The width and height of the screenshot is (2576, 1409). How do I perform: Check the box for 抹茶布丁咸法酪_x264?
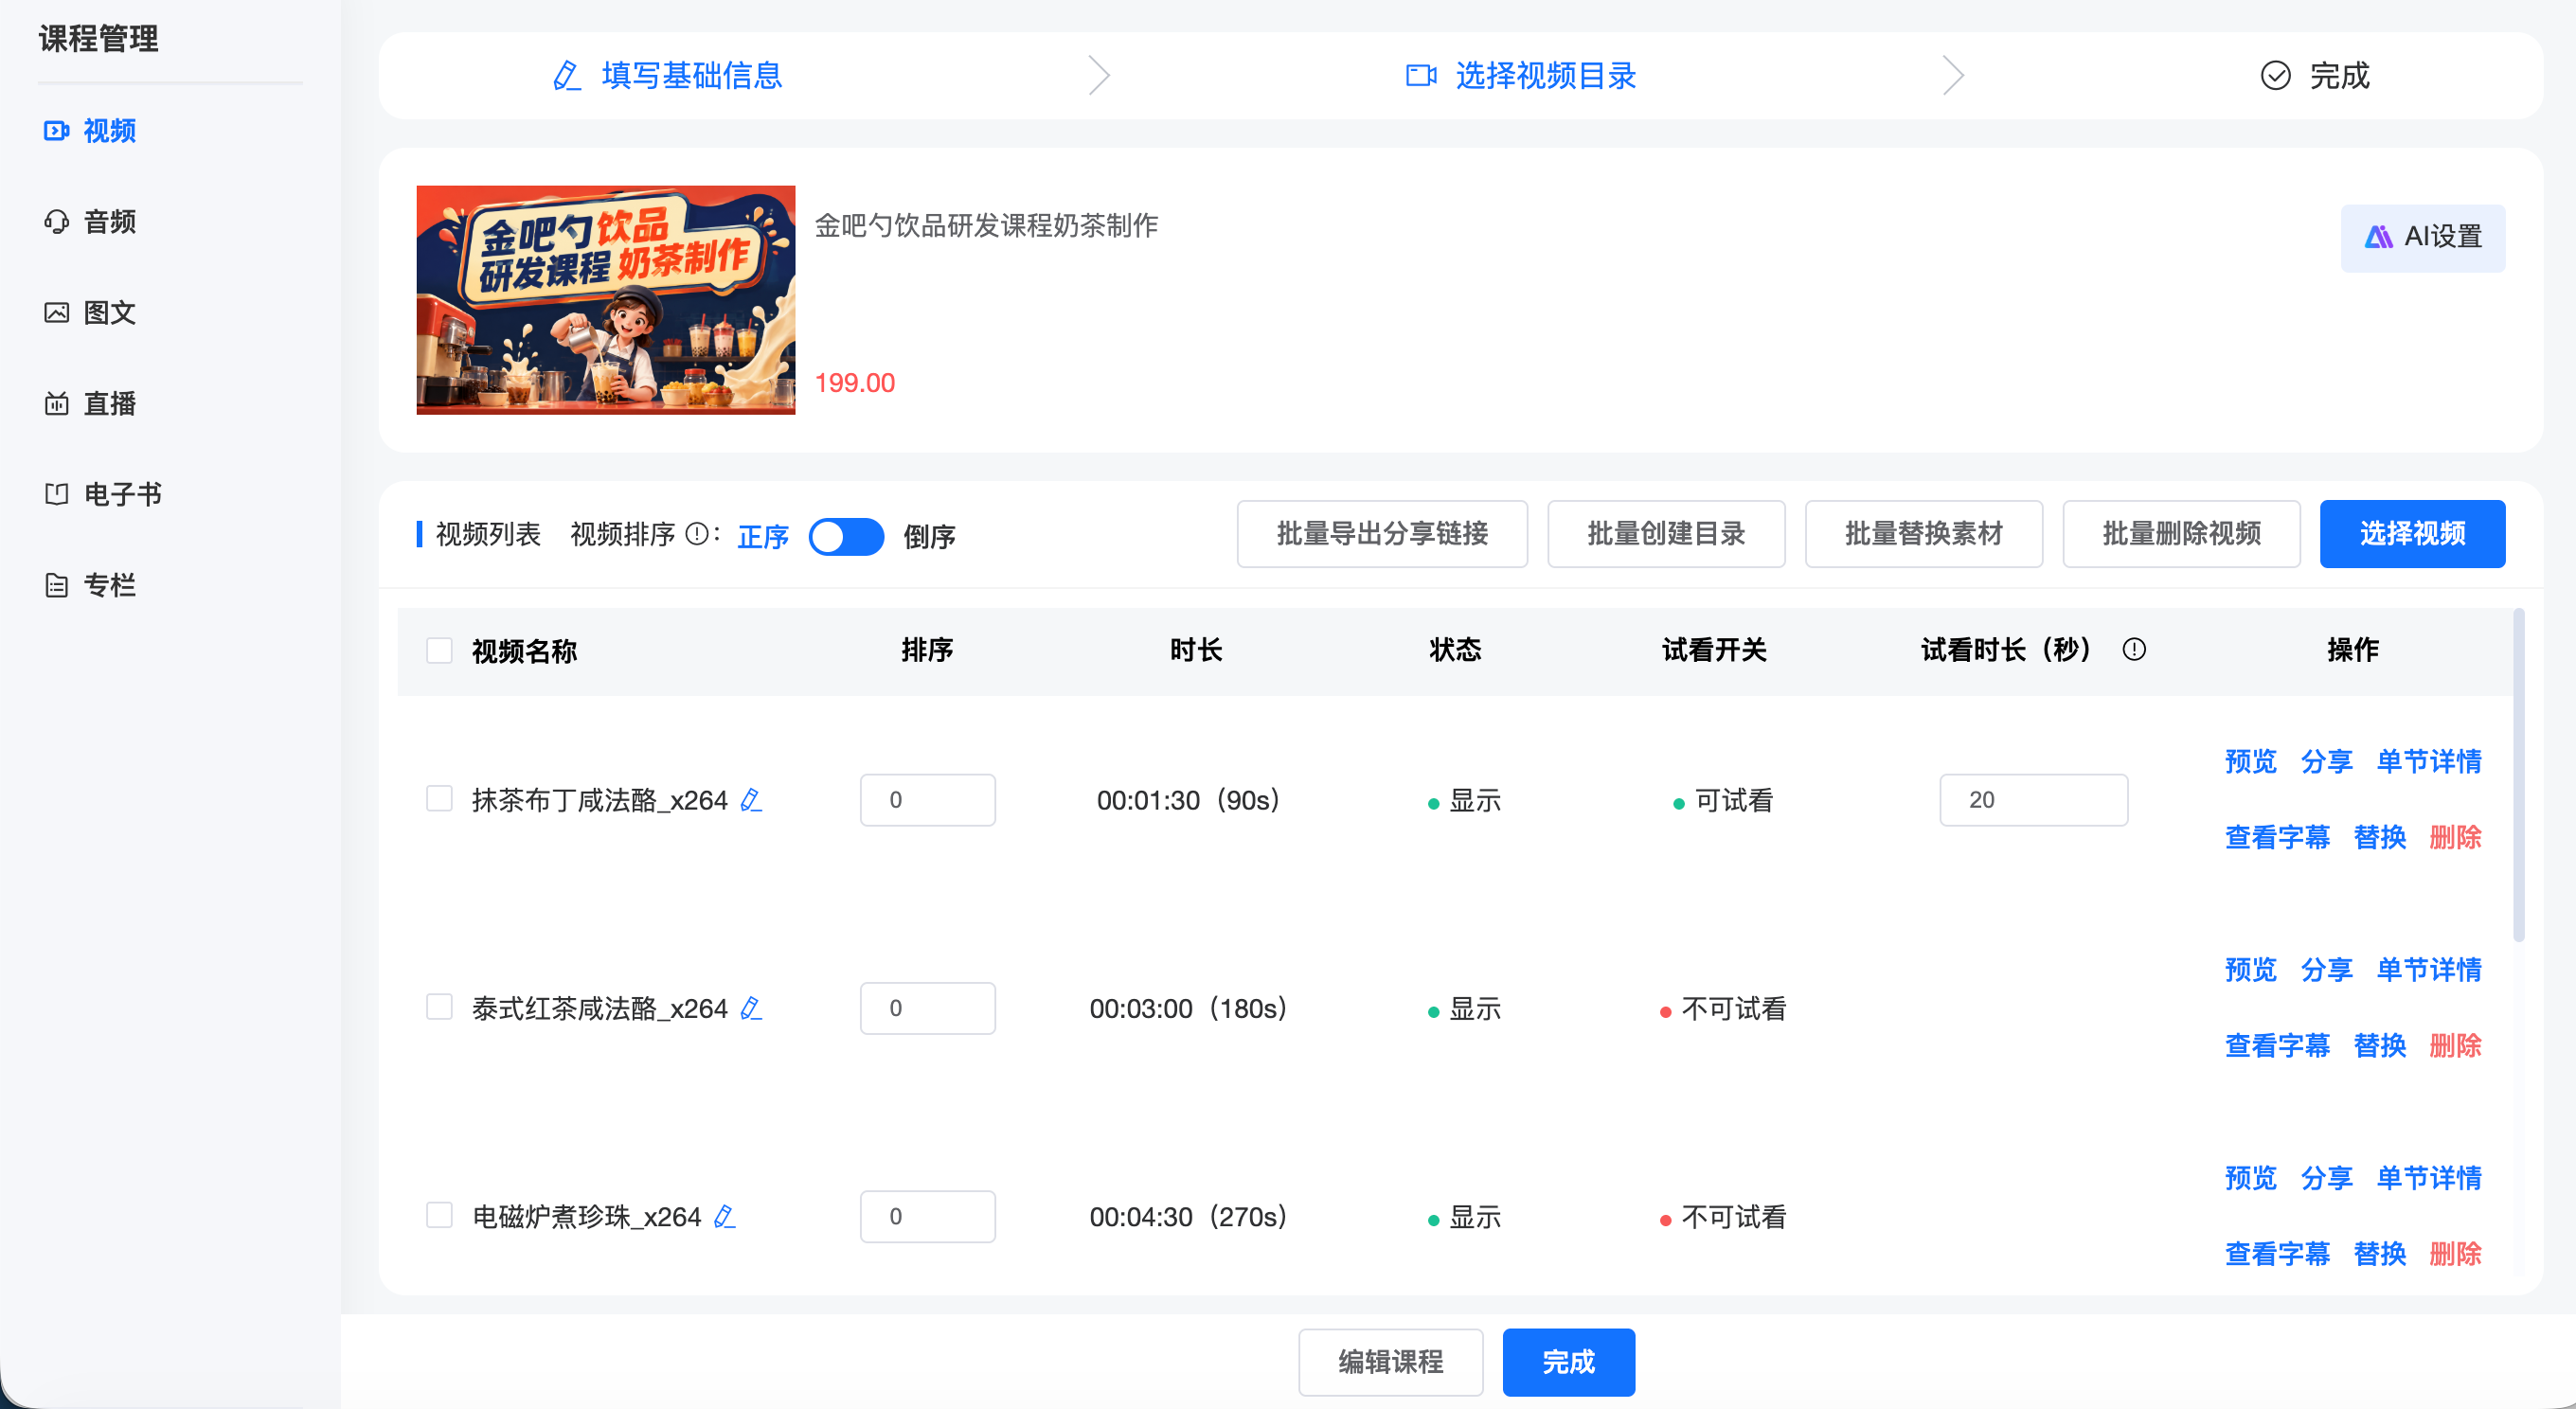[x=439, y=798]
